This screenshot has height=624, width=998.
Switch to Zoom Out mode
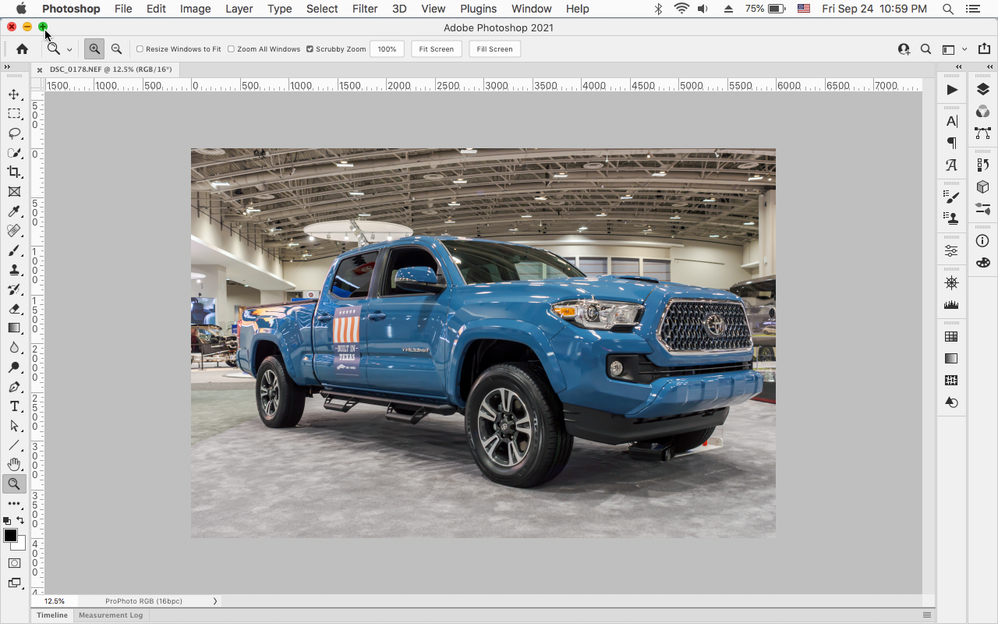(116, 49)
